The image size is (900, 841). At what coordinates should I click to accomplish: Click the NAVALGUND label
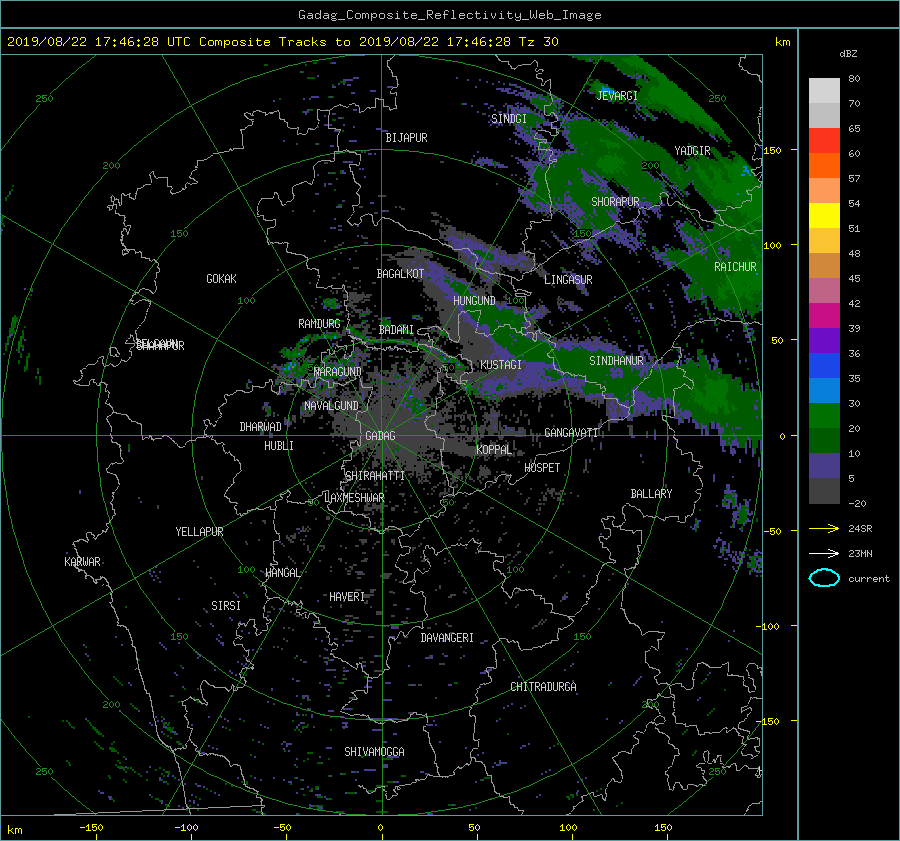tap(331, 406)
